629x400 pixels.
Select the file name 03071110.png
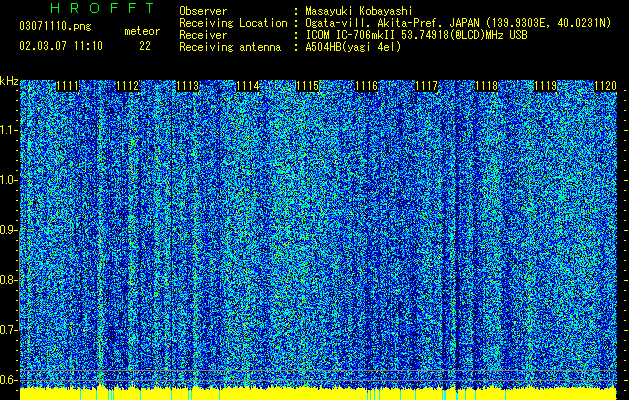click(55, 27)
